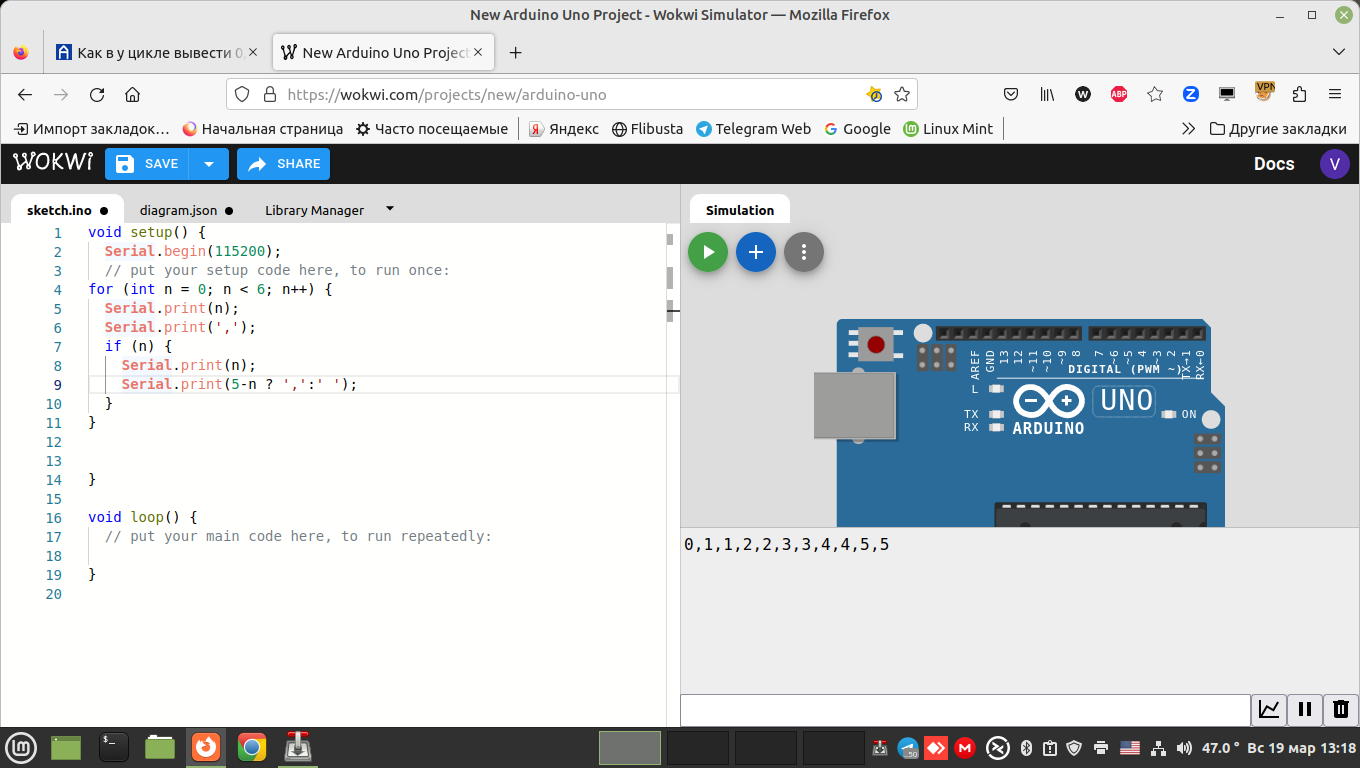Focus the serial monitor input field
Viewport: 1360px width, 768px height.
tap(966, 710)
